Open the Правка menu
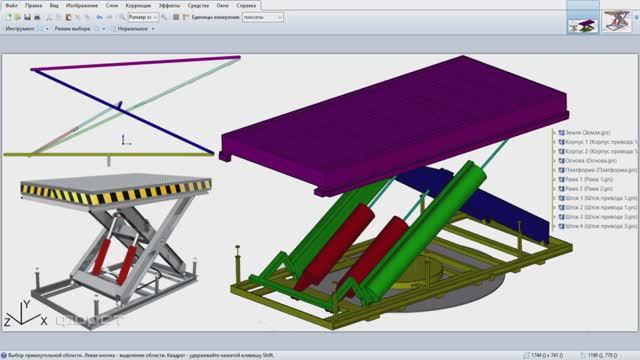 pyautogui.click(x=33, y=6)
